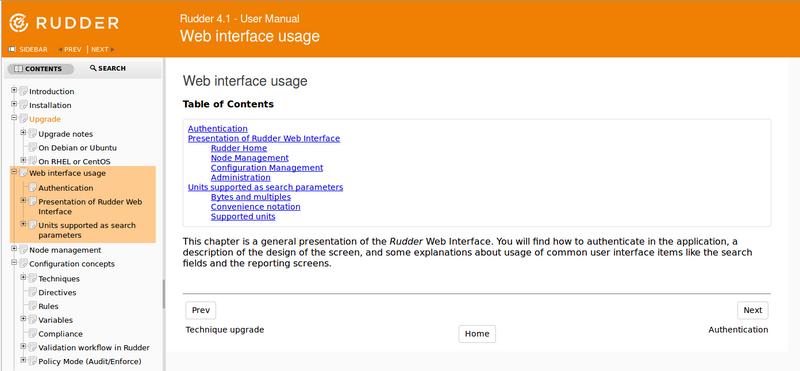Expand the Techniques tree node
Screen dimensions: 800x371
(23, 278)
